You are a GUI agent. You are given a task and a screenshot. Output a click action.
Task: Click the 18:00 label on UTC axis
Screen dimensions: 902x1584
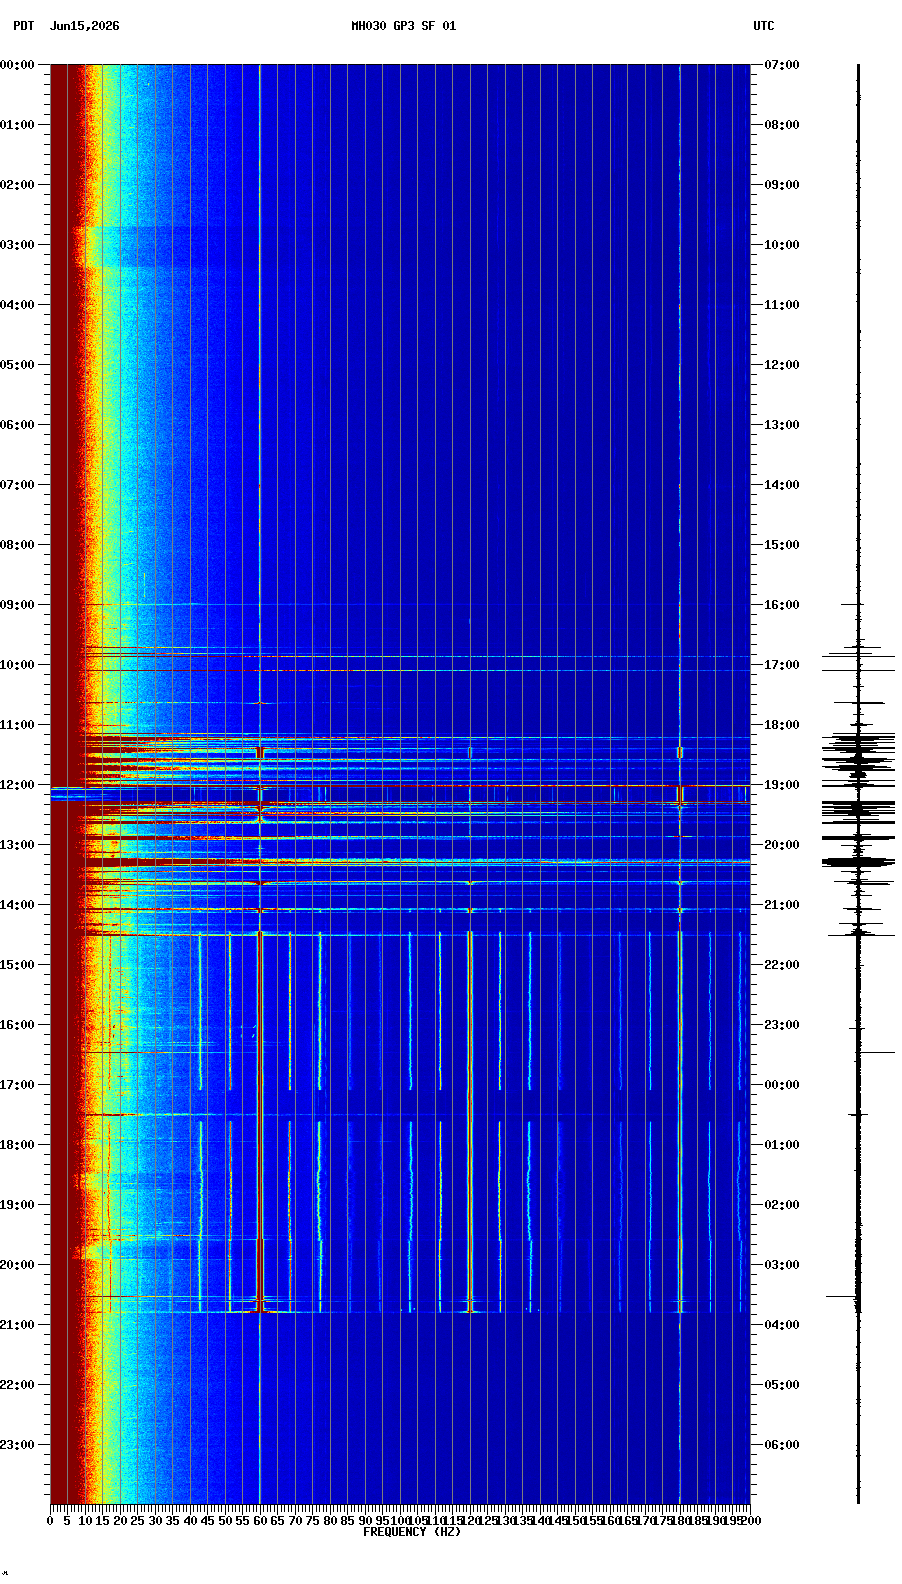(782, 725)
